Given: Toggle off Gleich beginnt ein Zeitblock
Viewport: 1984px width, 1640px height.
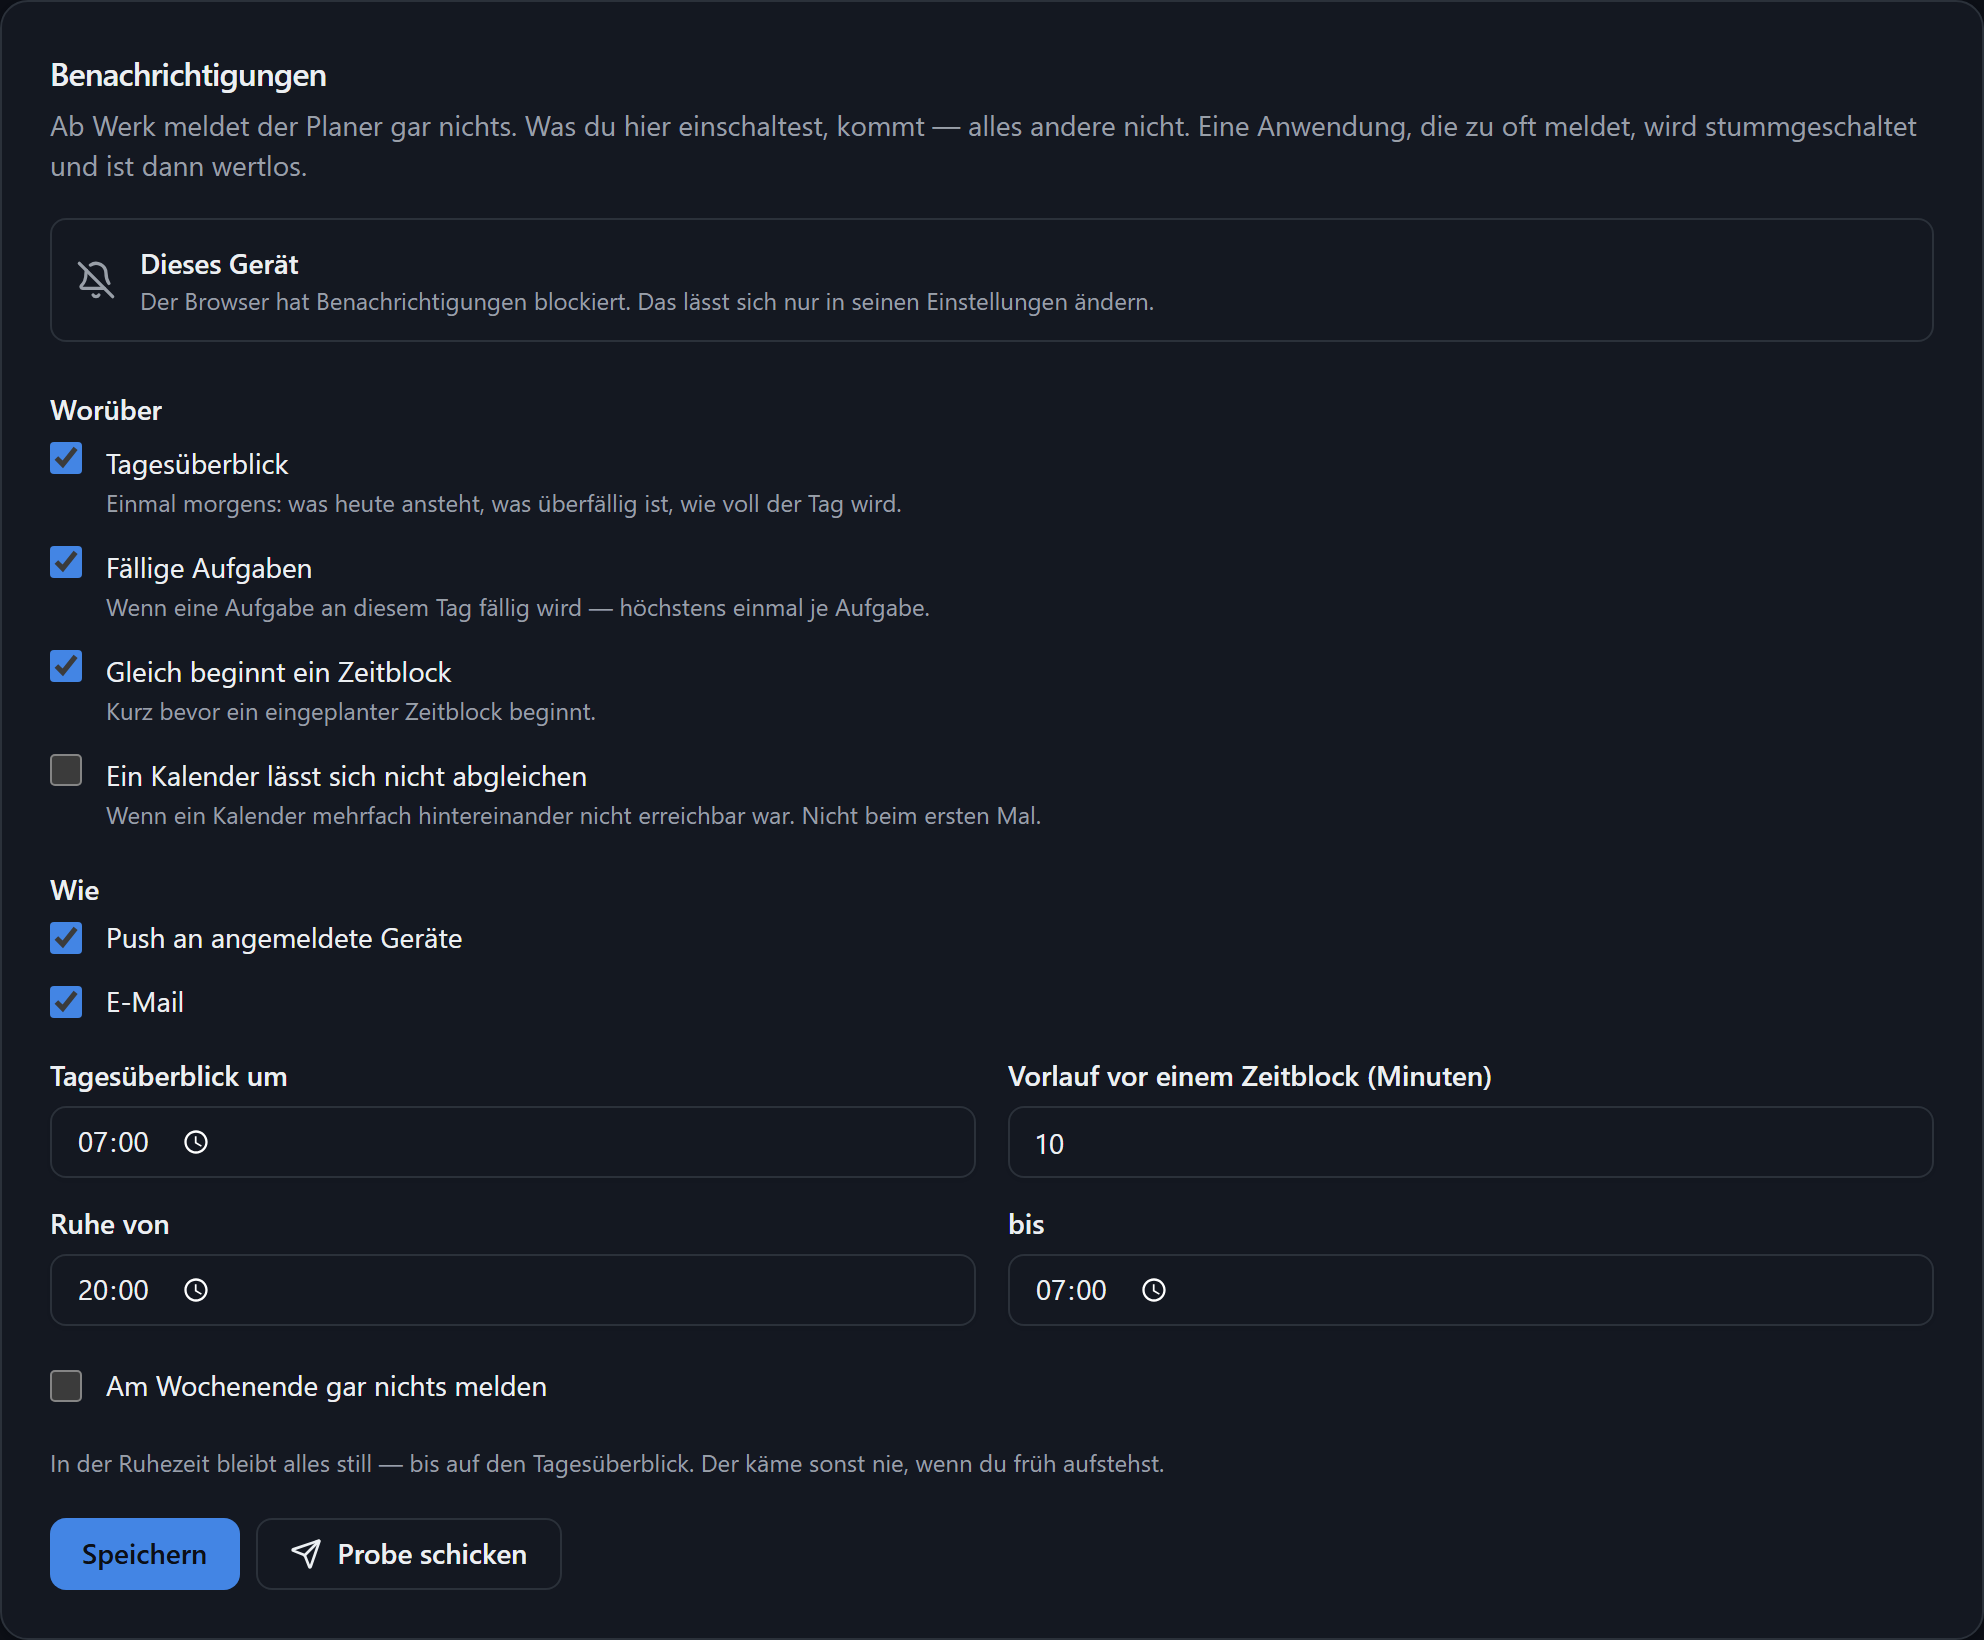Looking at the screenshot, I should tap(66, 667).
